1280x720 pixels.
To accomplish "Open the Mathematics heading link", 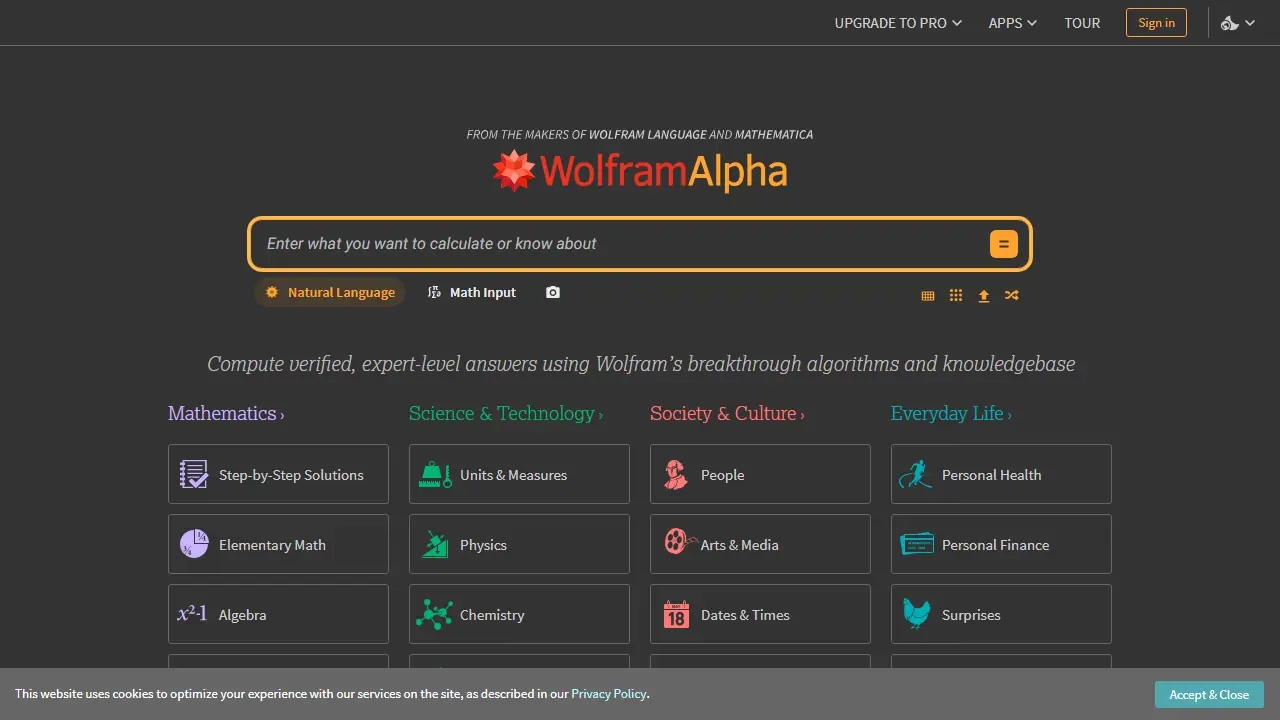I will (226, 413).
